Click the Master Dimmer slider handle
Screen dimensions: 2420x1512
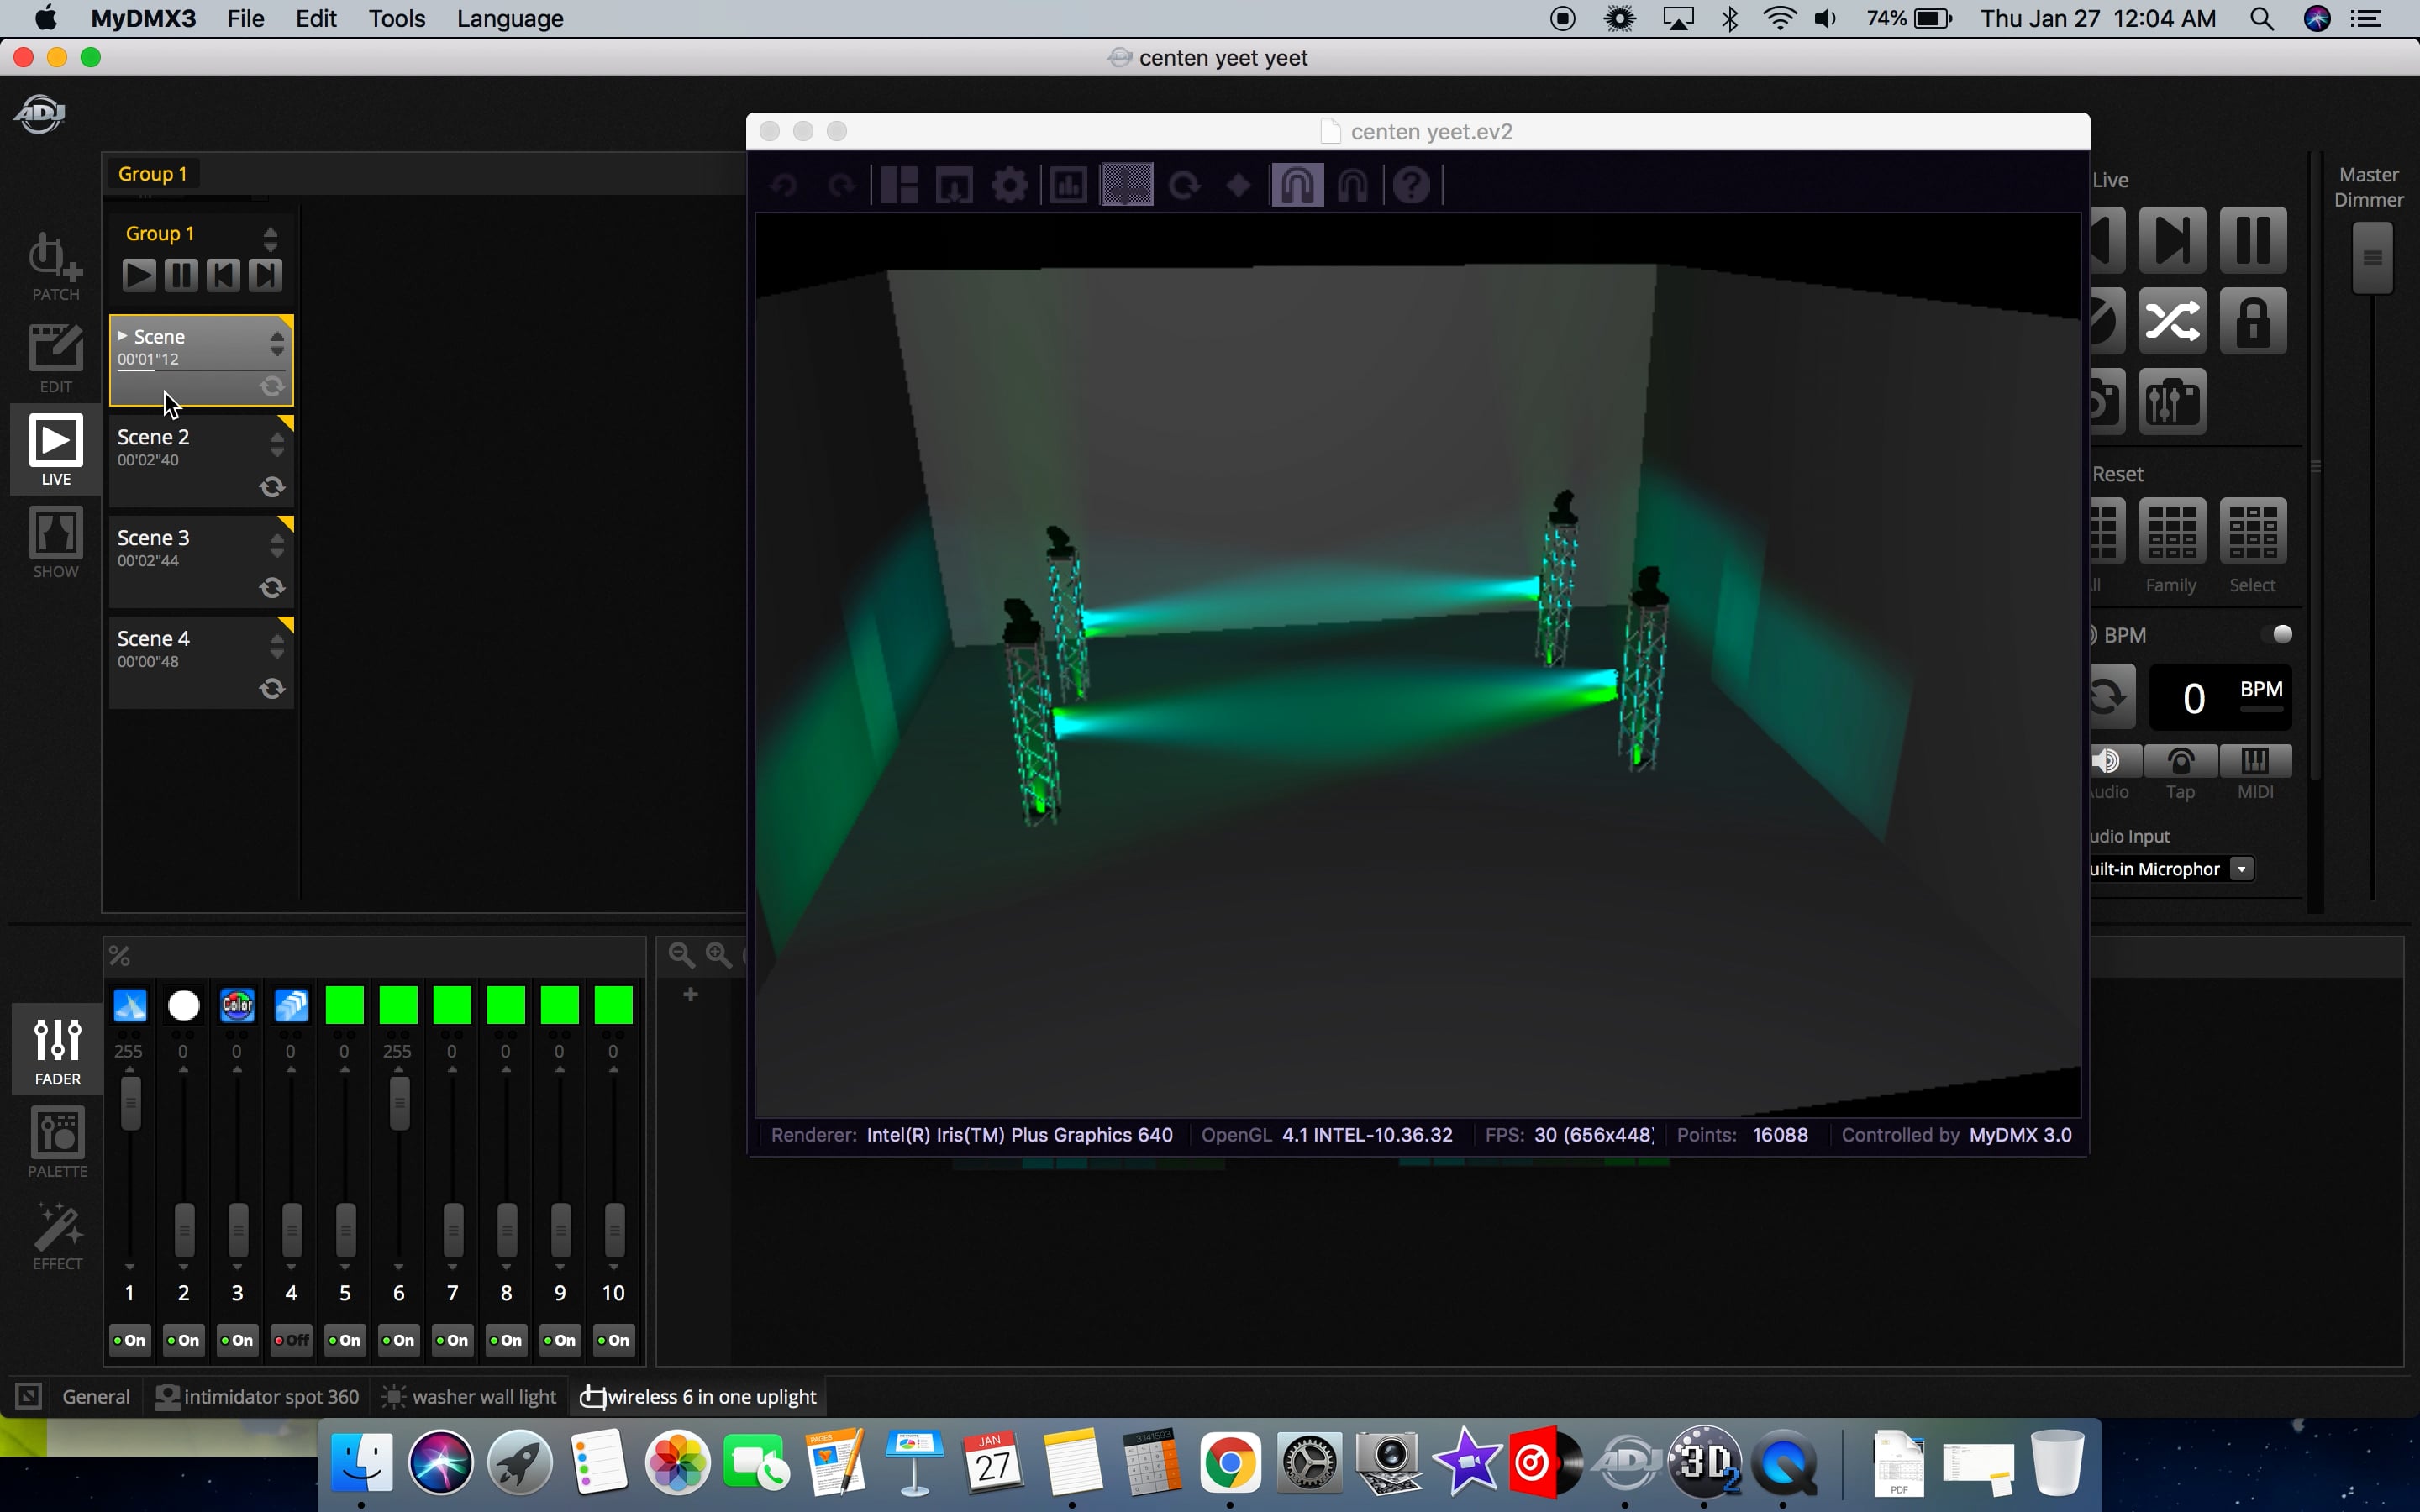pos(2372,258)
